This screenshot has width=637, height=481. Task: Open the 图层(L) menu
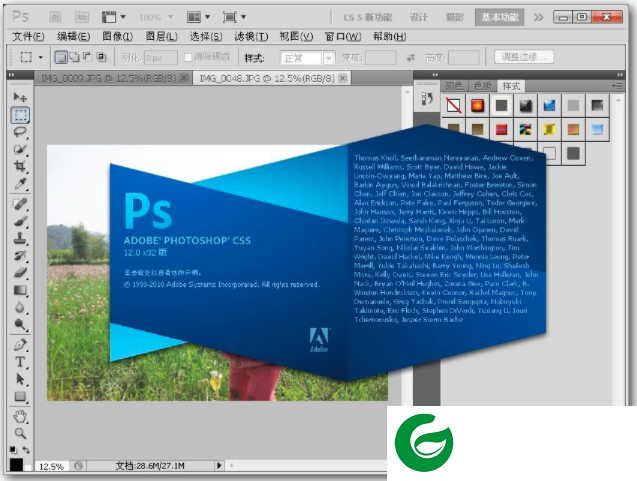tap(161, 37)
